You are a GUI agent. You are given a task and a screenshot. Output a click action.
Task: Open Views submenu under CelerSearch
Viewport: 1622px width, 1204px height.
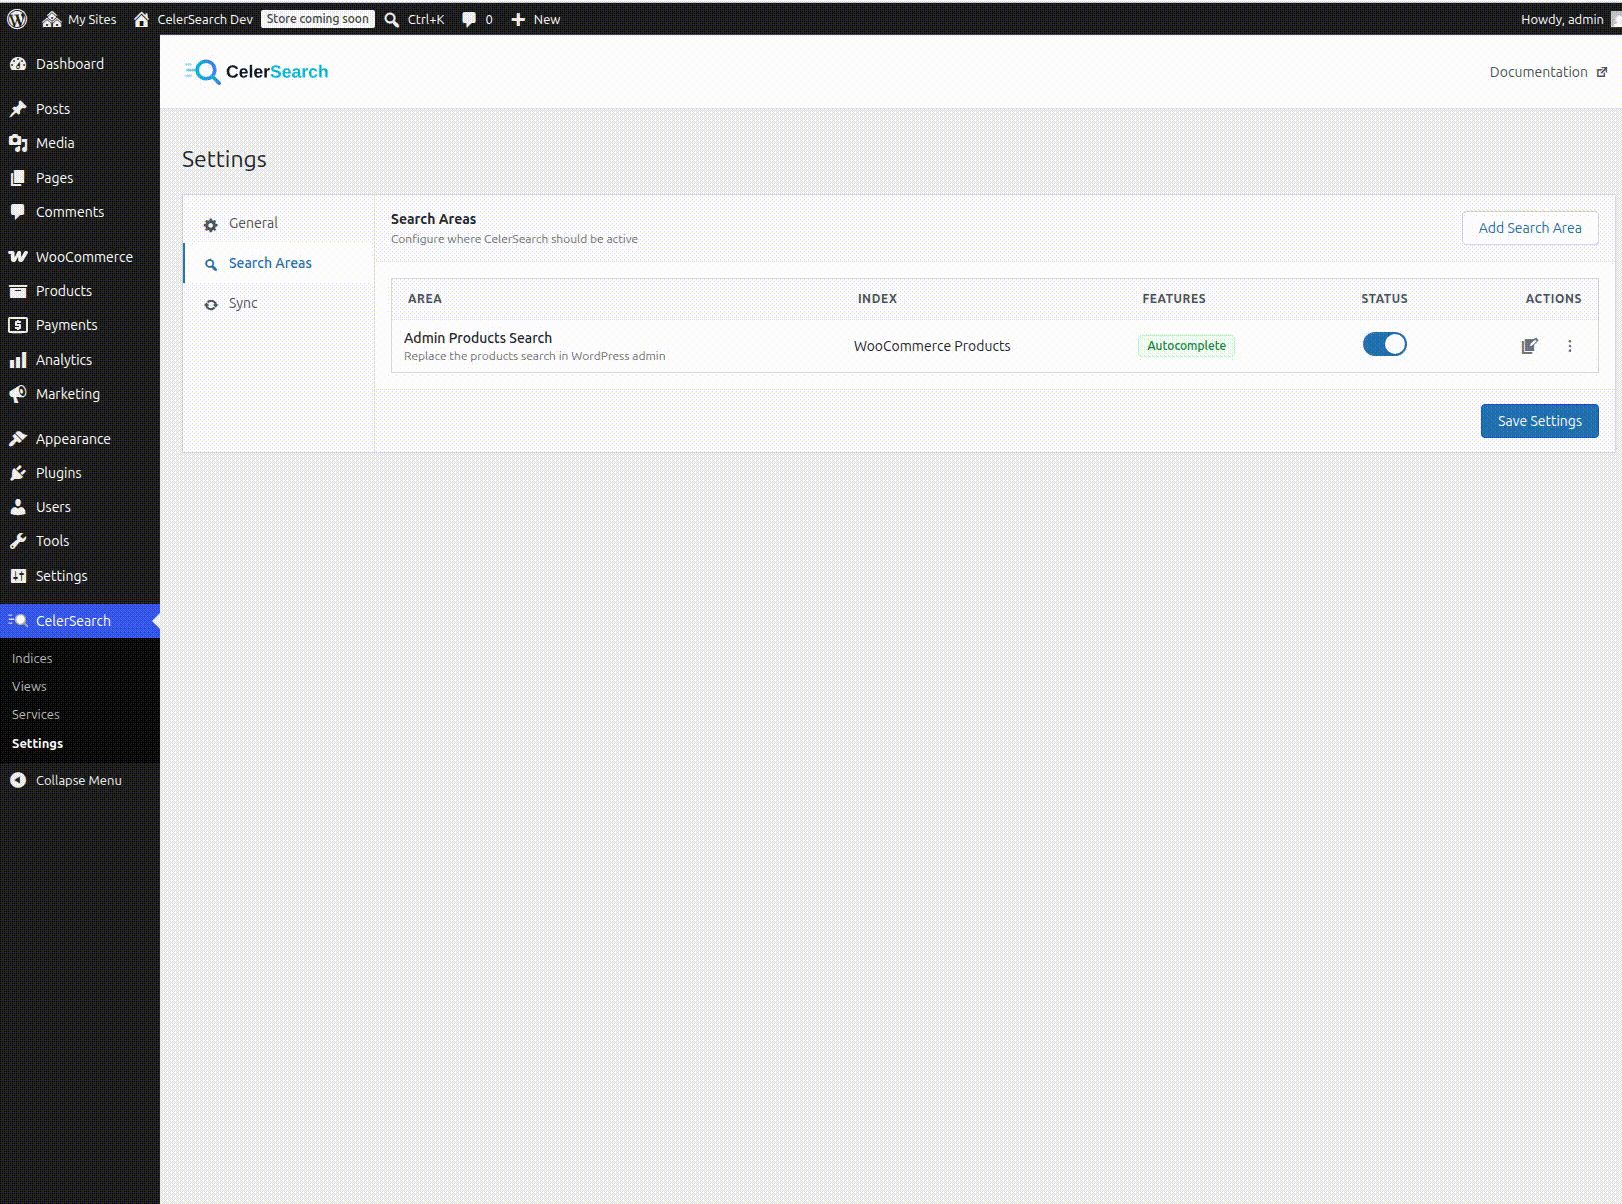tap(29, 686)
